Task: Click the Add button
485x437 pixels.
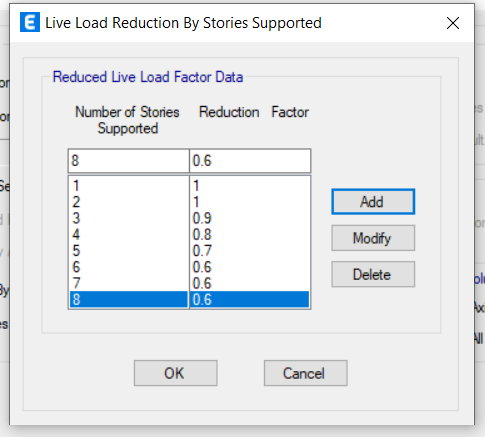Action: point(373,202)
